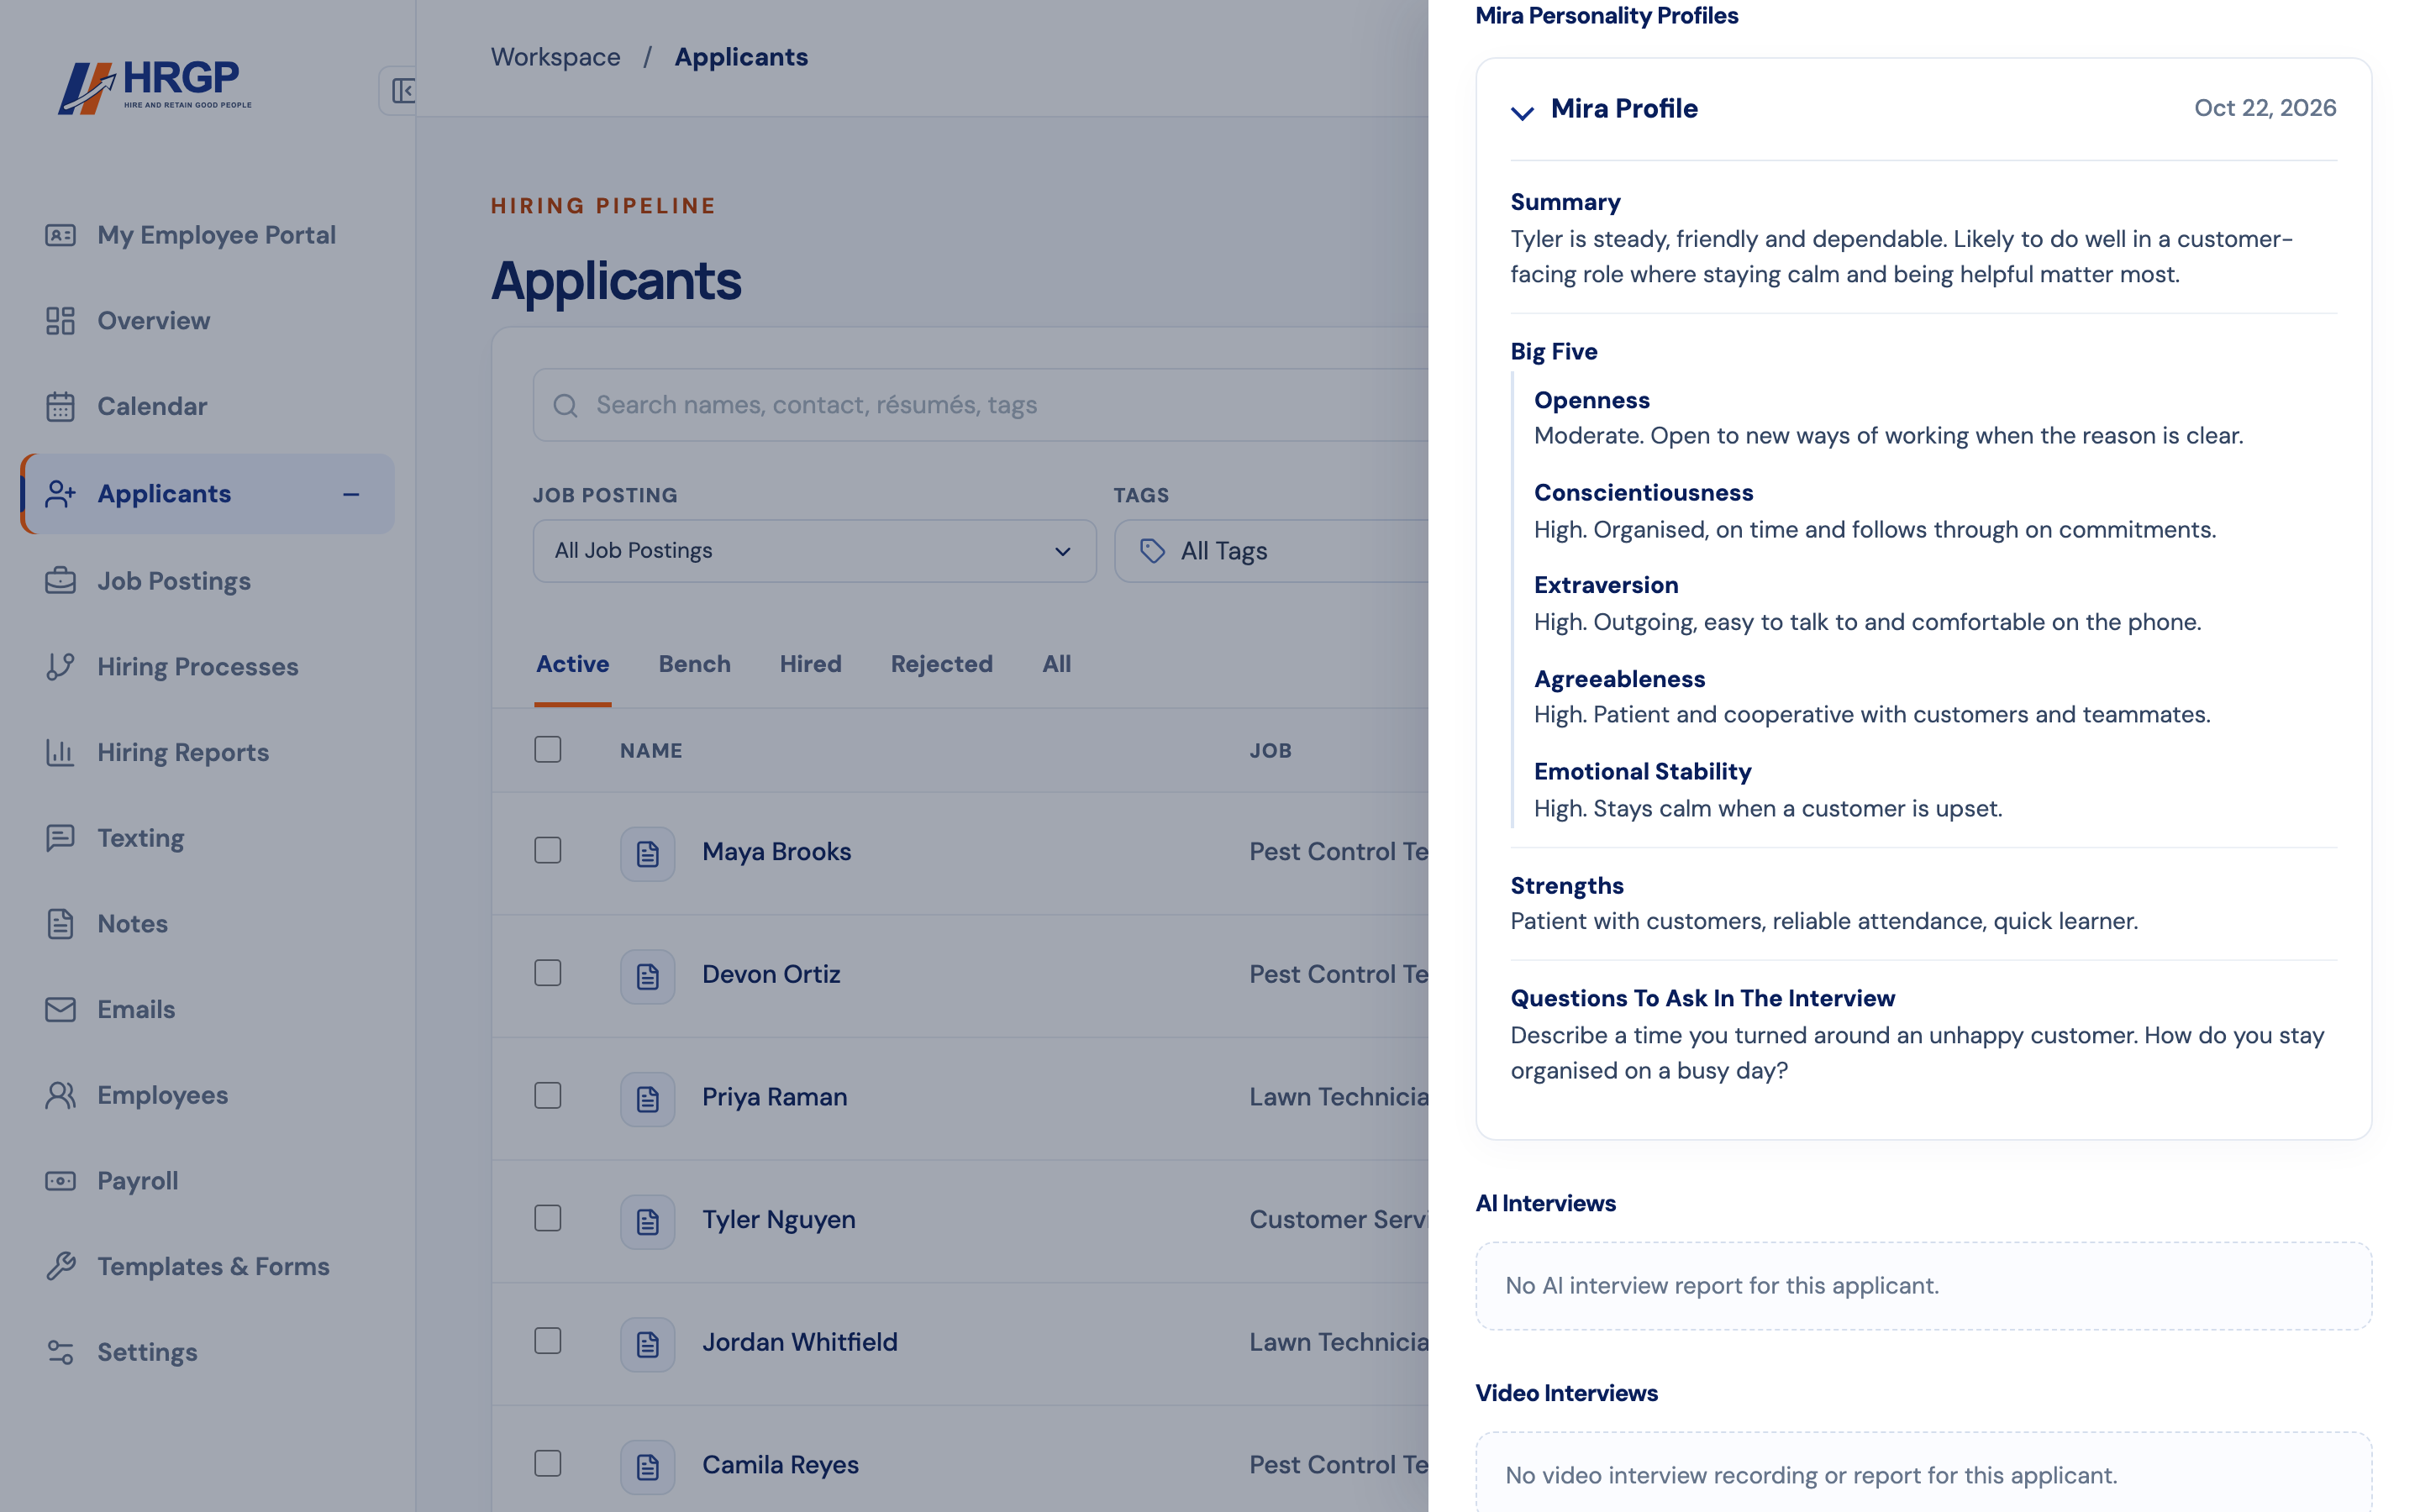Switch to the Rejected tab
Viewport: 2420px width, 1512px height.
tap(941, 664)
